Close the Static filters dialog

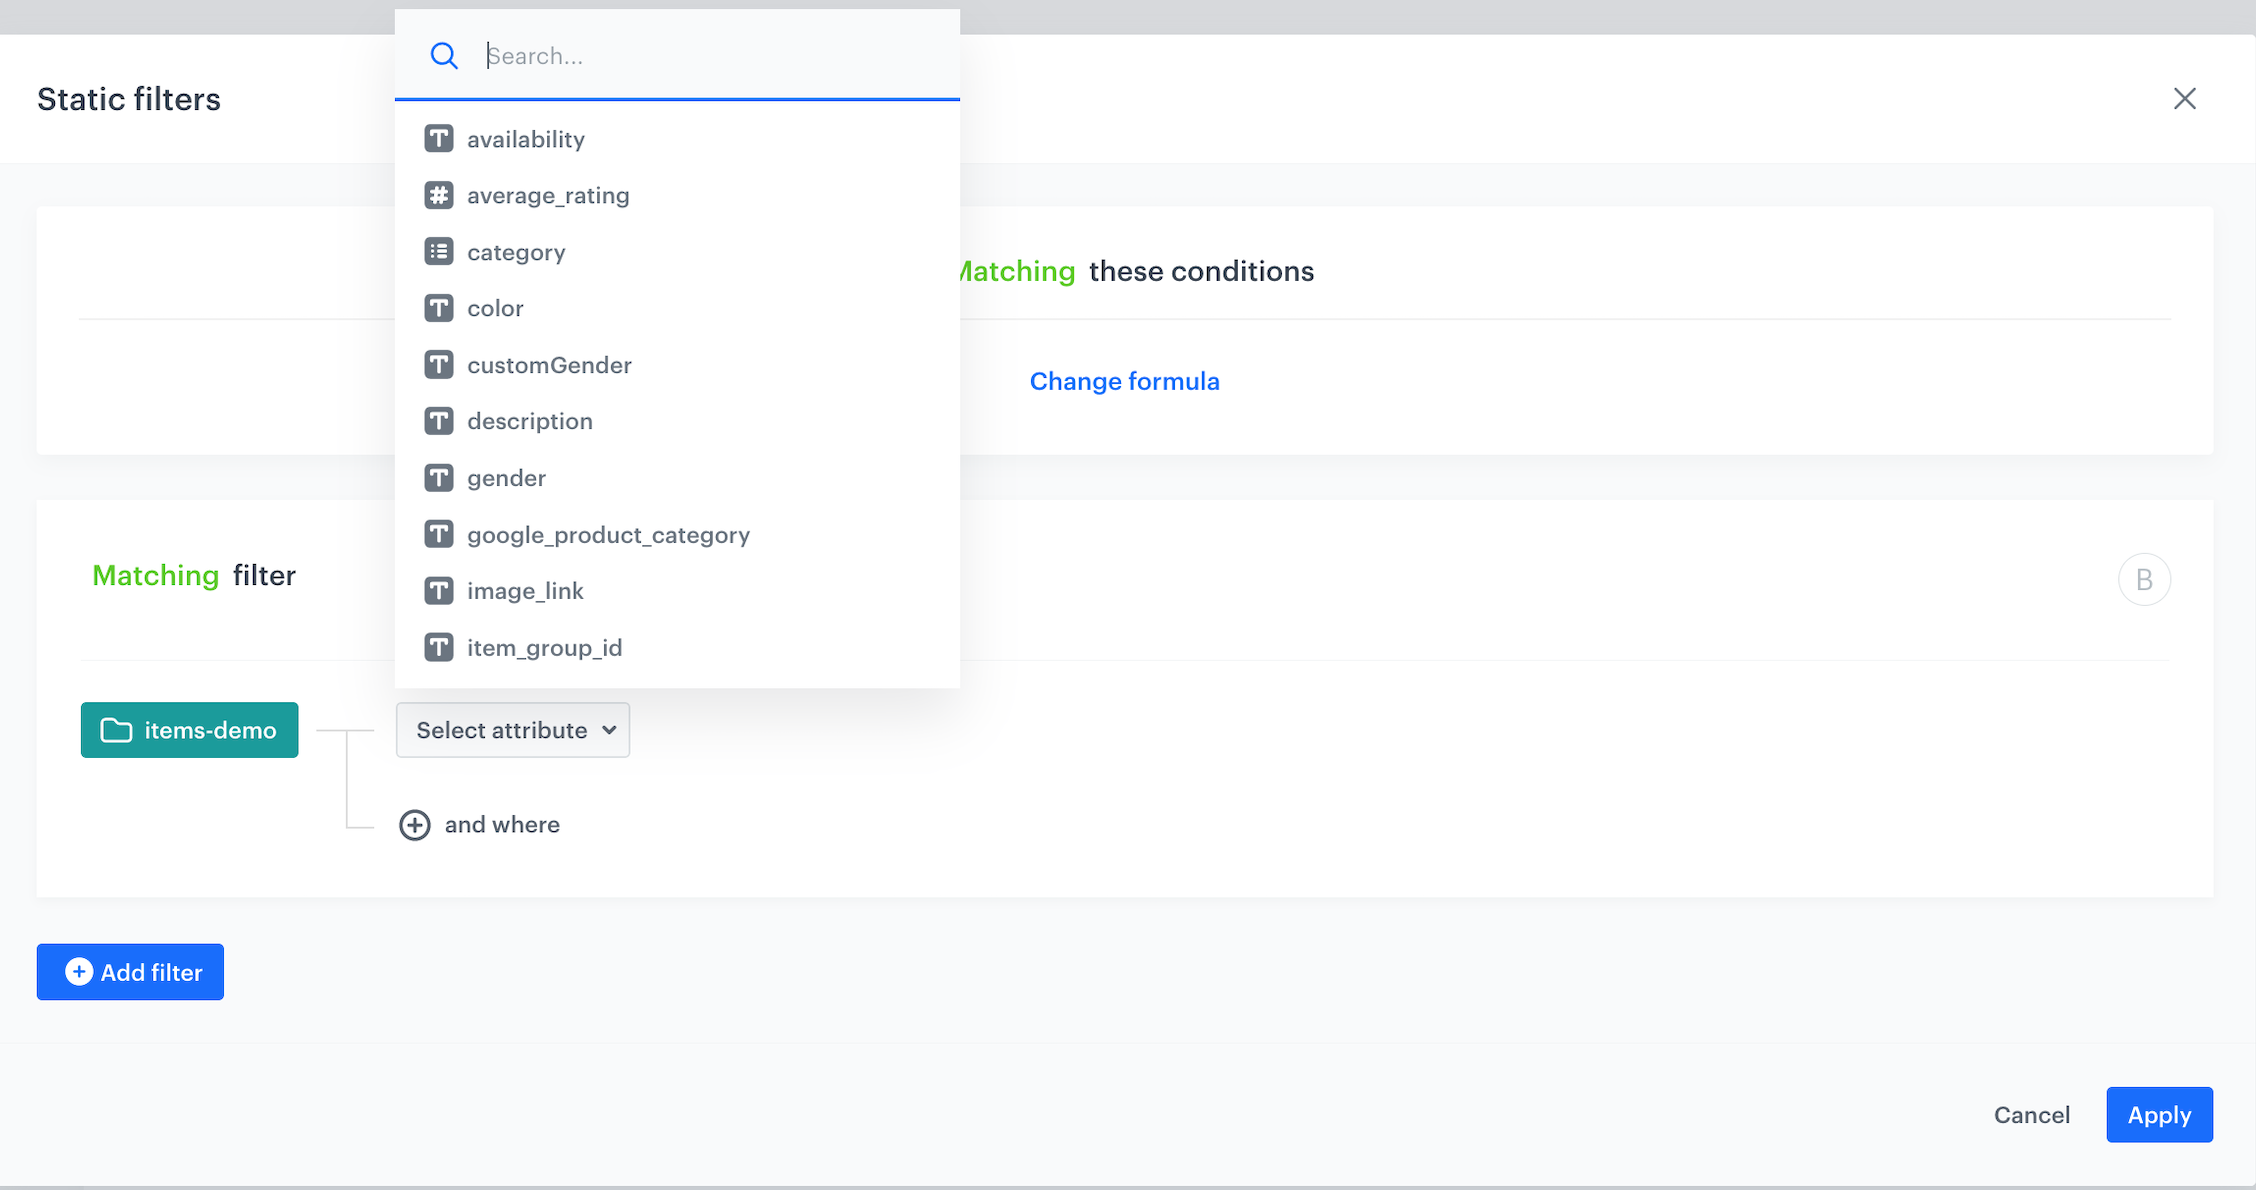[2185, 98]
